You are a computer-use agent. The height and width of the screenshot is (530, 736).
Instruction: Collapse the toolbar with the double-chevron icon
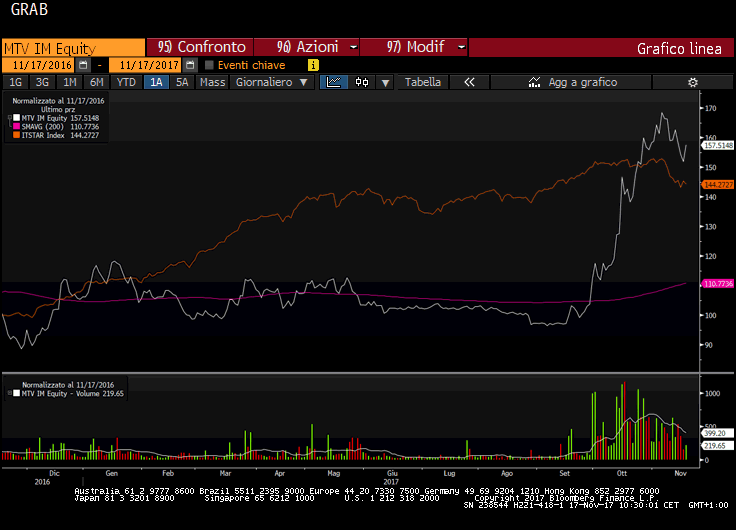tap(469, 82)
